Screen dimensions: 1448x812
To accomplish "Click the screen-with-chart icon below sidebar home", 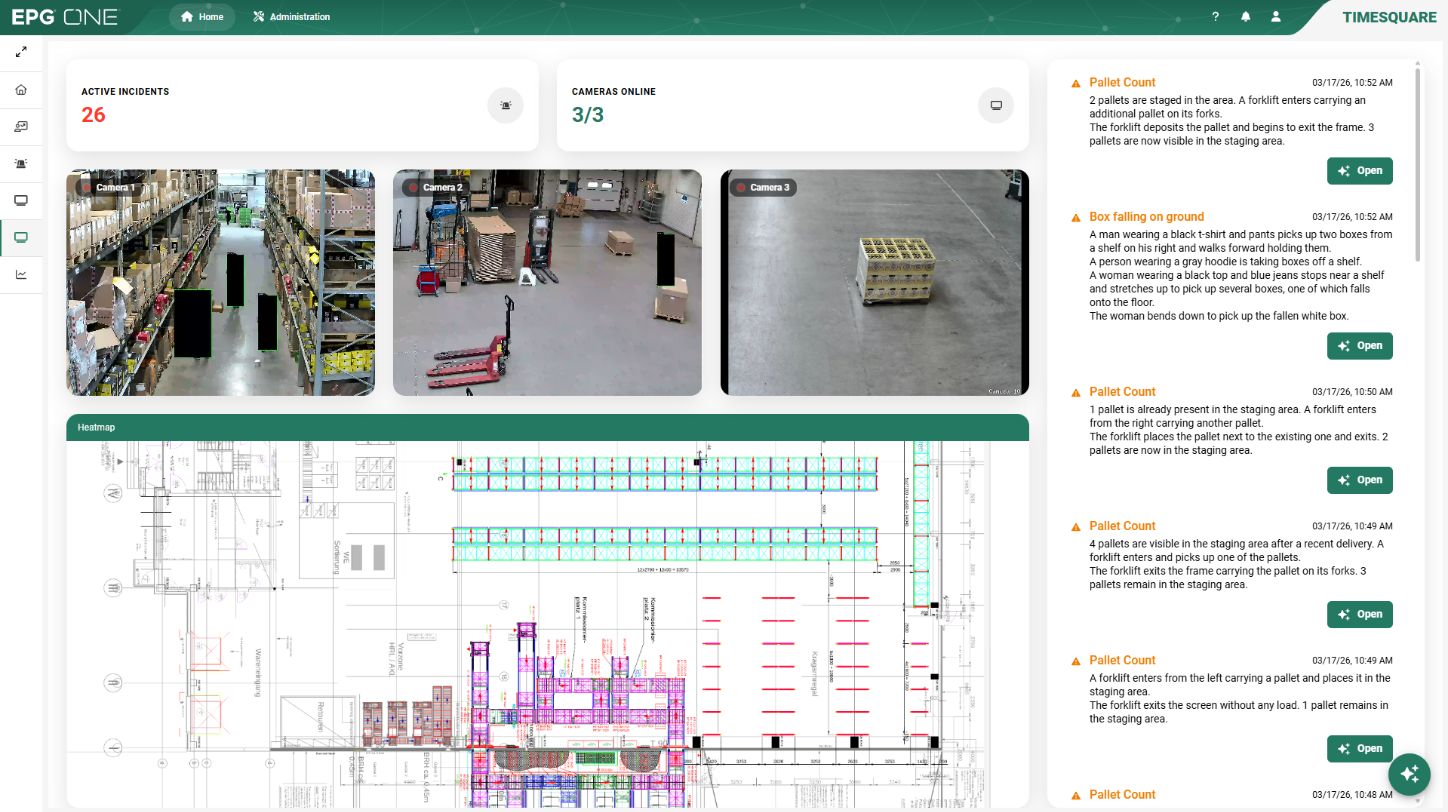I will point(21,127).
